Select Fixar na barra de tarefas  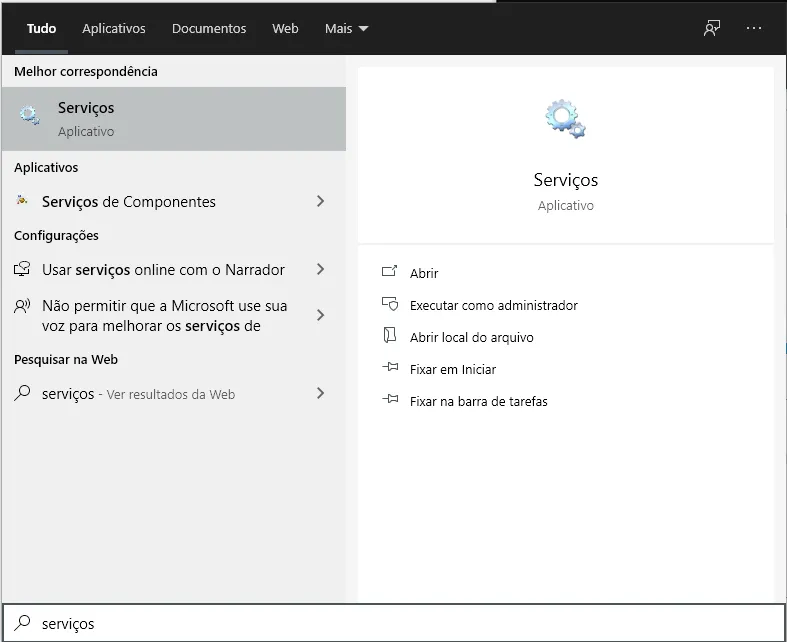coord(478,401)
